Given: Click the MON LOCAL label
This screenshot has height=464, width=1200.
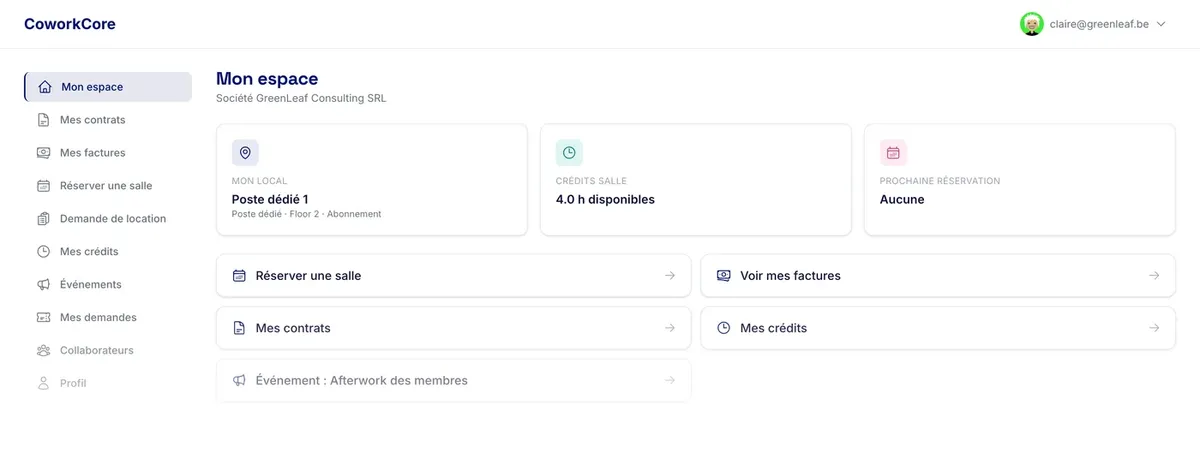Looking at the screenshot, I should 259,181.
